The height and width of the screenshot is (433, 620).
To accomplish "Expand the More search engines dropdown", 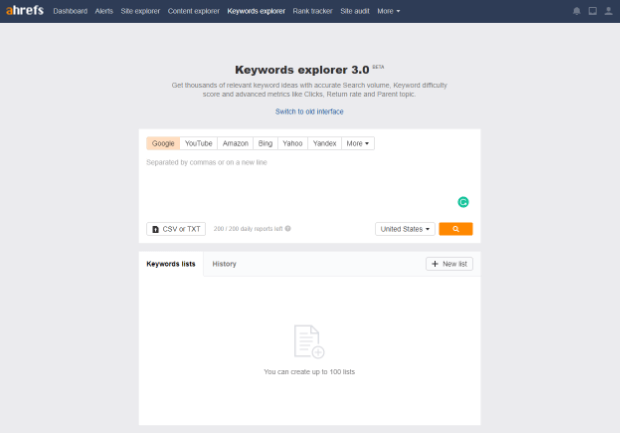I will (x=358, y=143).
